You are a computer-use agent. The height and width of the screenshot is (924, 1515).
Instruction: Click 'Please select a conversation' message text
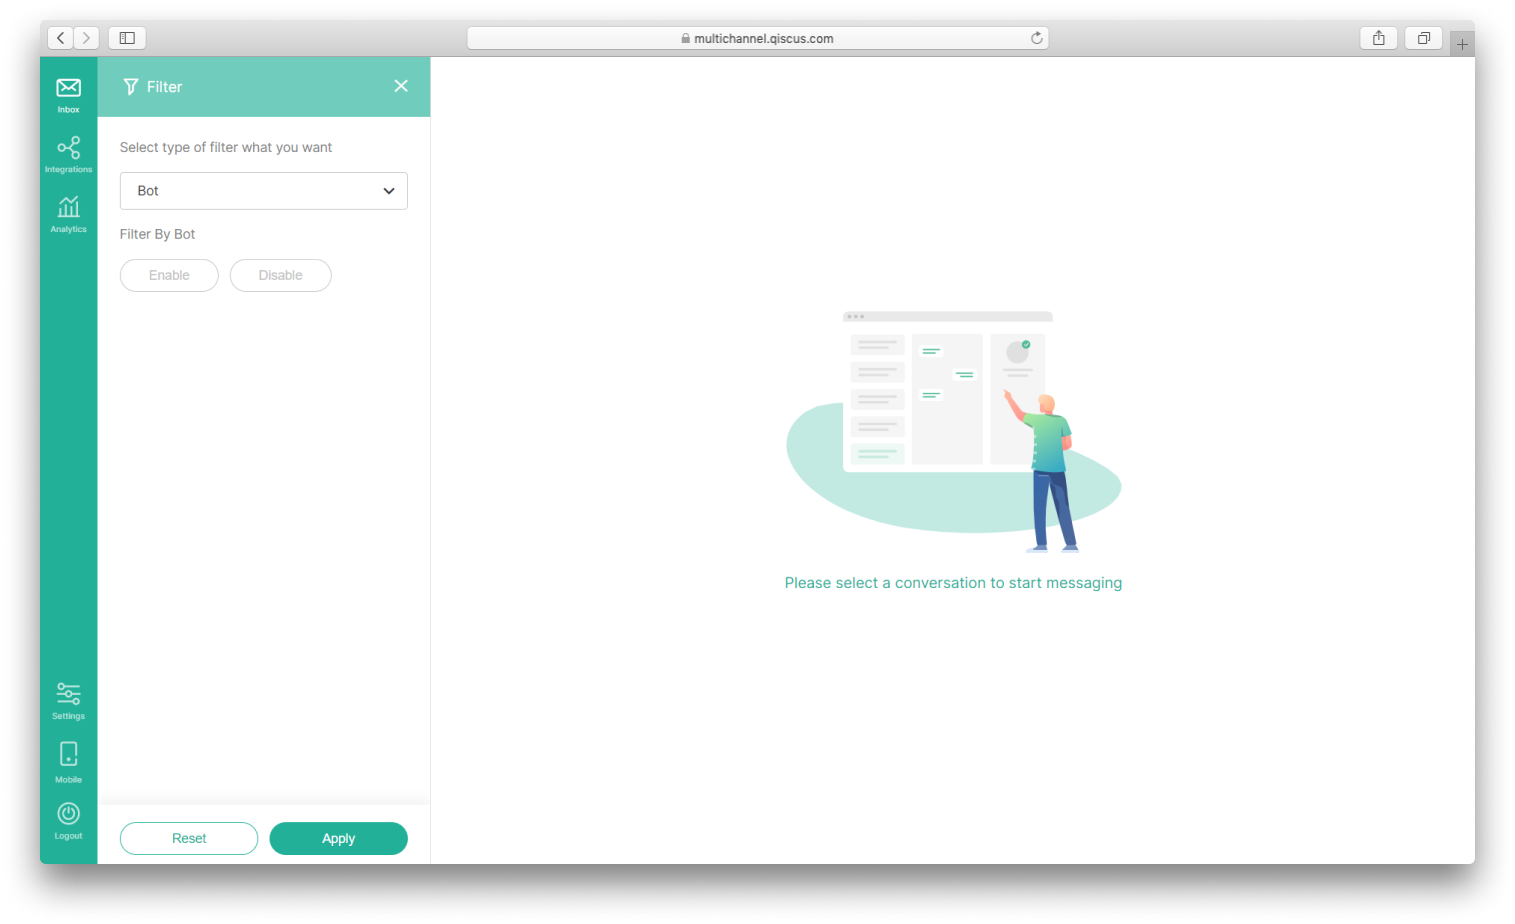pyautogui.click(x=953, y=583)
